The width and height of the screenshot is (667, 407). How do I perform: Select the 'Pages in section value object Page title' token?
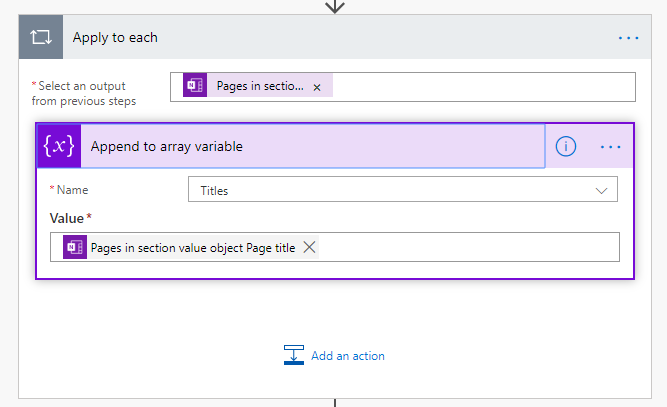[x=193, y=247]
